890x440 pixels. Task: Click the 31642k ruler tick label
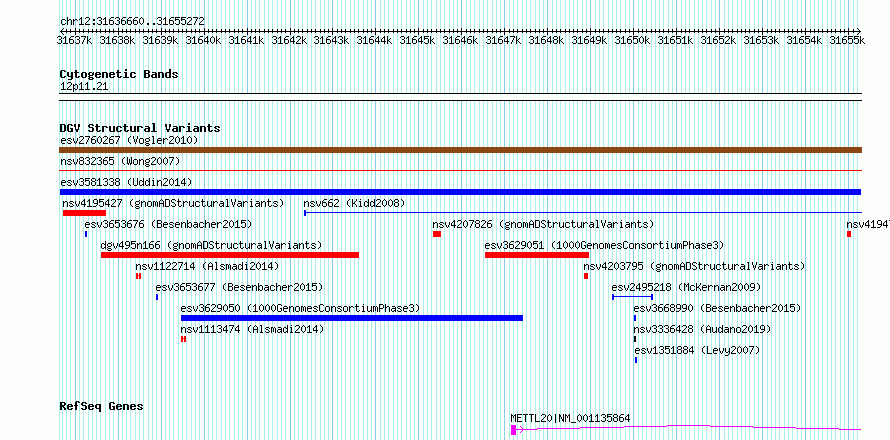289,40
